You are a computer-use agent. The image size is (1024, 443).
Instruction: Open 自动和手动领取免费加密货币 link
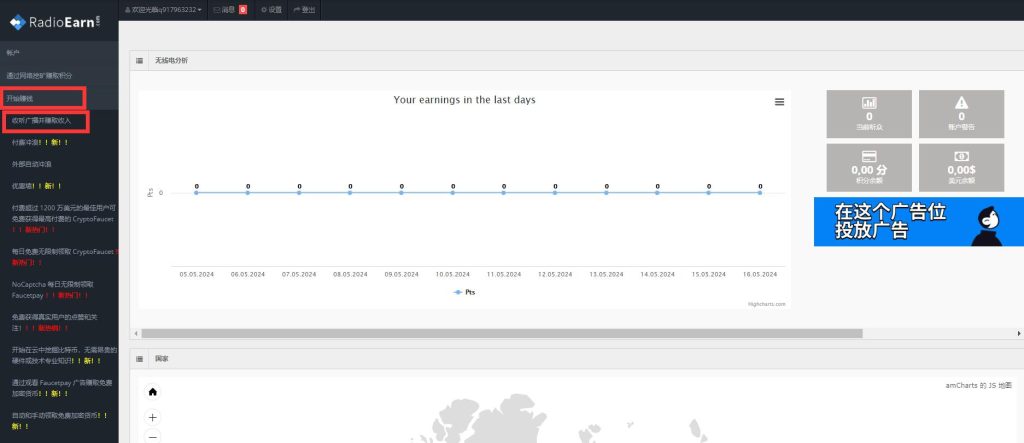59,420
